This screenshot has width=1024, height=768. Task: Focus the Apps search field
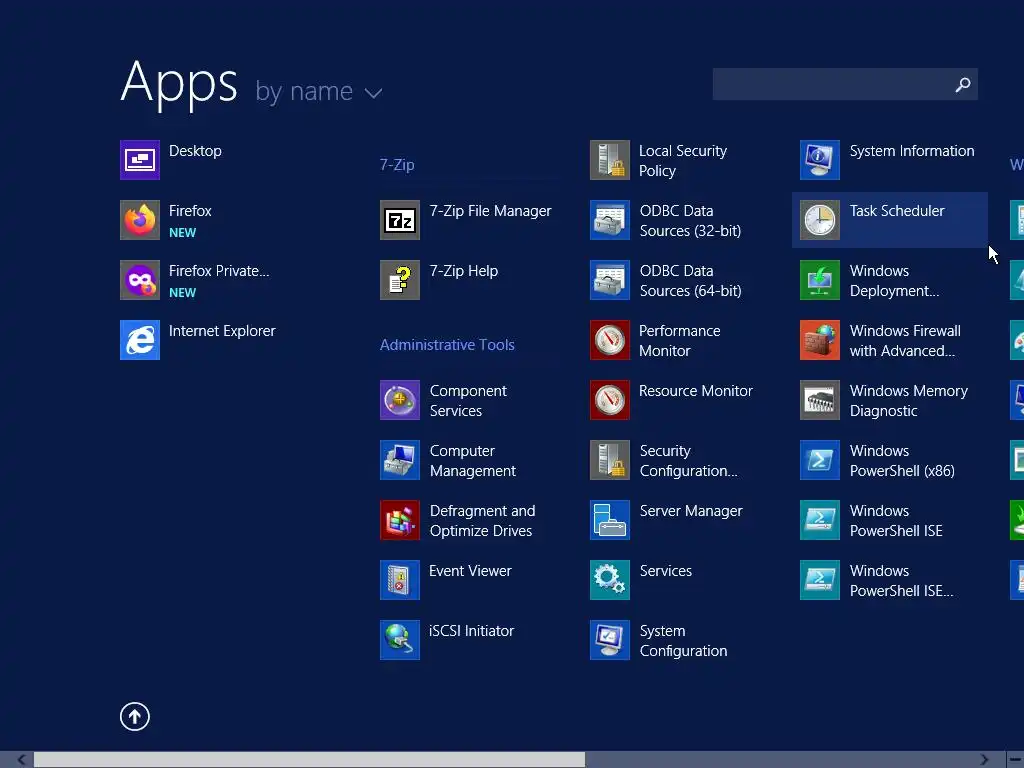(x=845, y=84)
